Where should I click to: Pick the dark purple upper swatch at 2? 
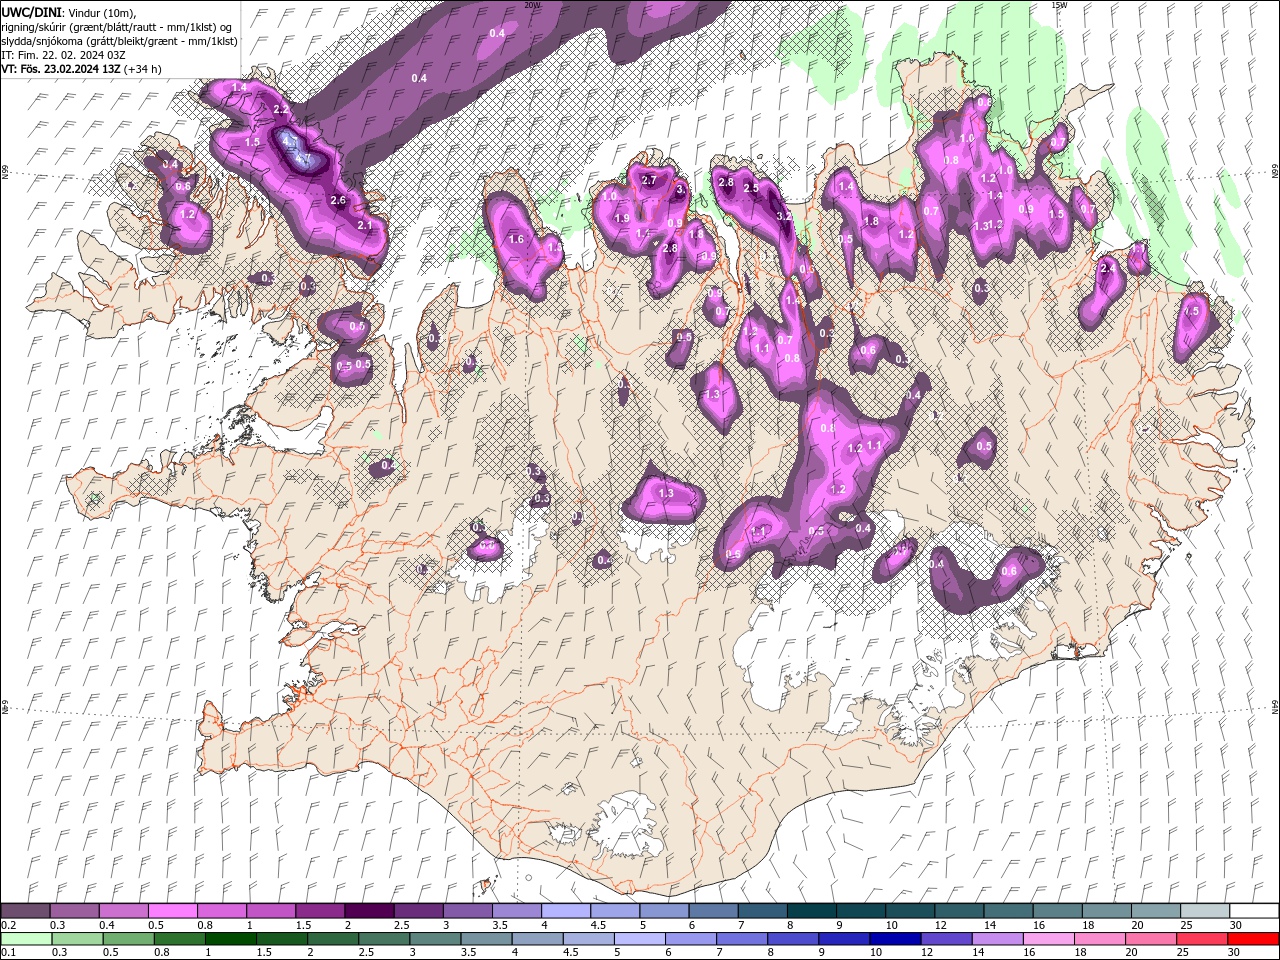click(x=368, y=911)
